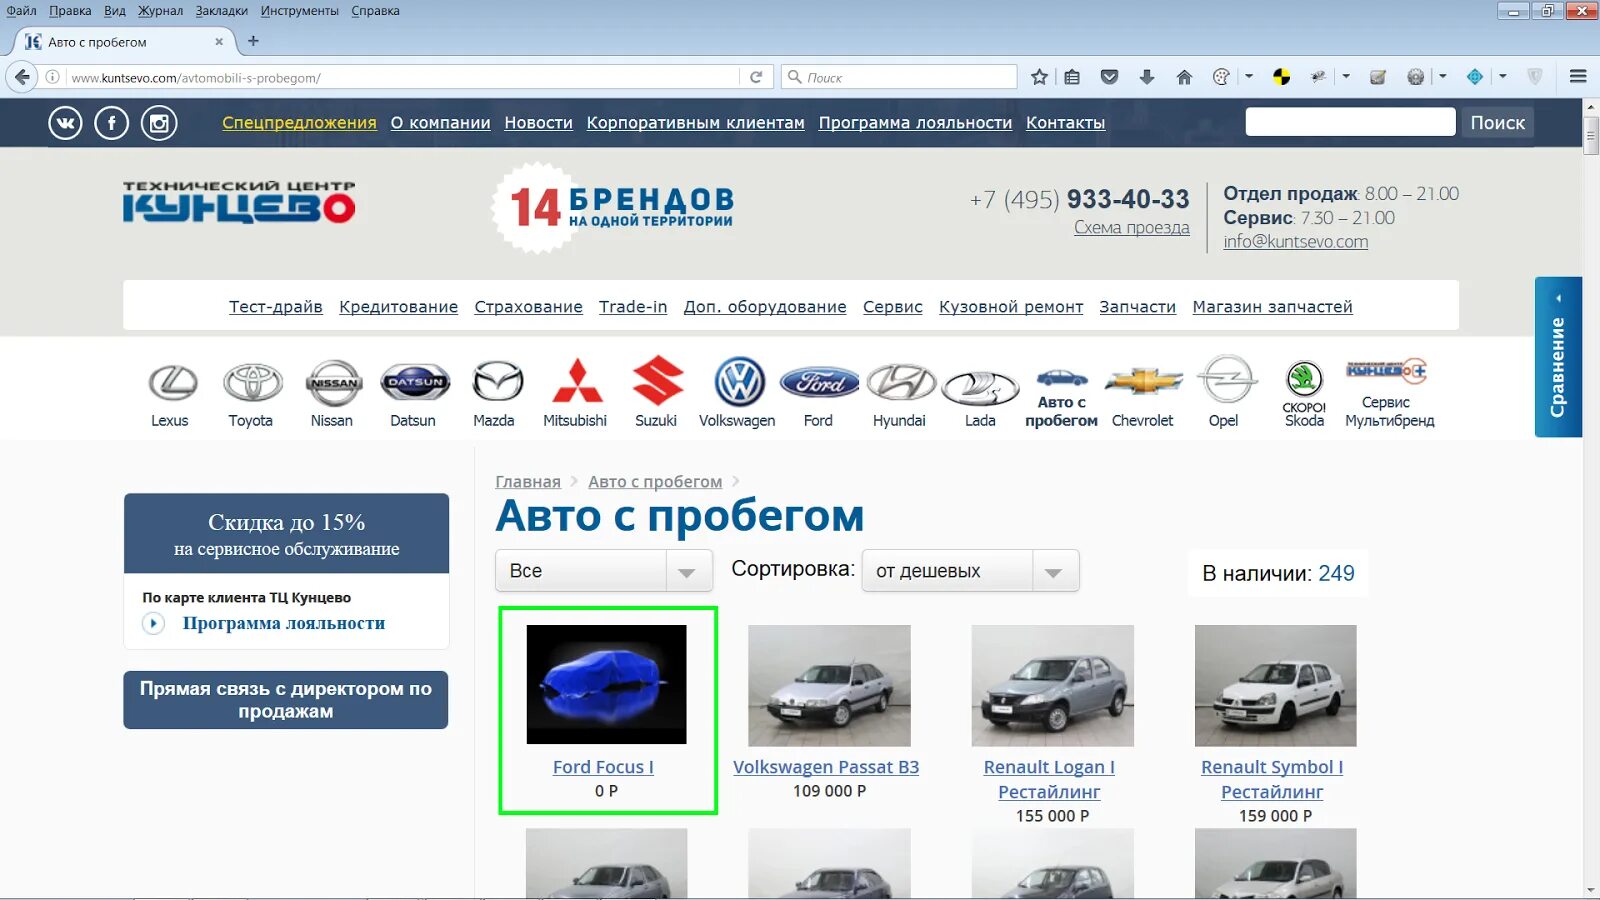Switch to the 'Авто с пробегом' tab

pos(124,42)
